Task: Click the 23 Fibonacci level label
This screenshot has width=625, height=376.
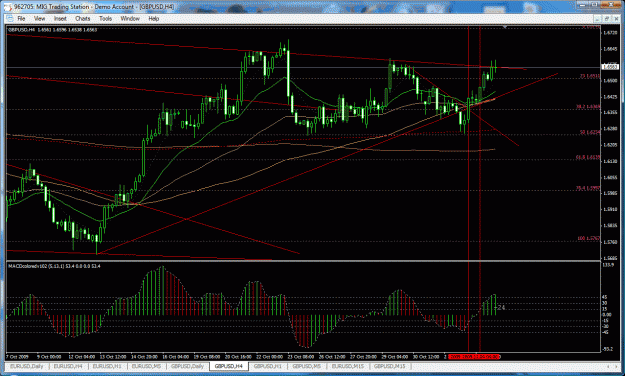Action: (590, 76)
